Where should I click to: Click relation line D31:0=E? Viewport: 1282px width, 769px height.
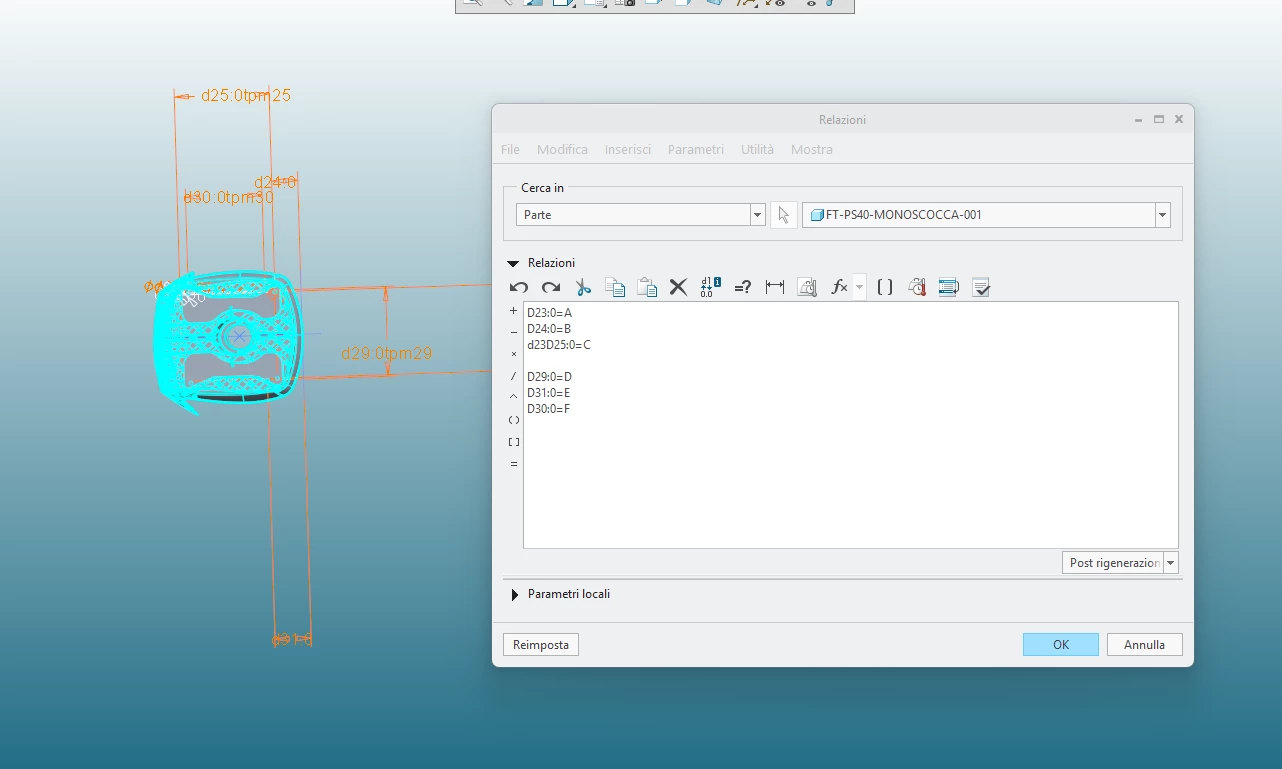[548, 393]
